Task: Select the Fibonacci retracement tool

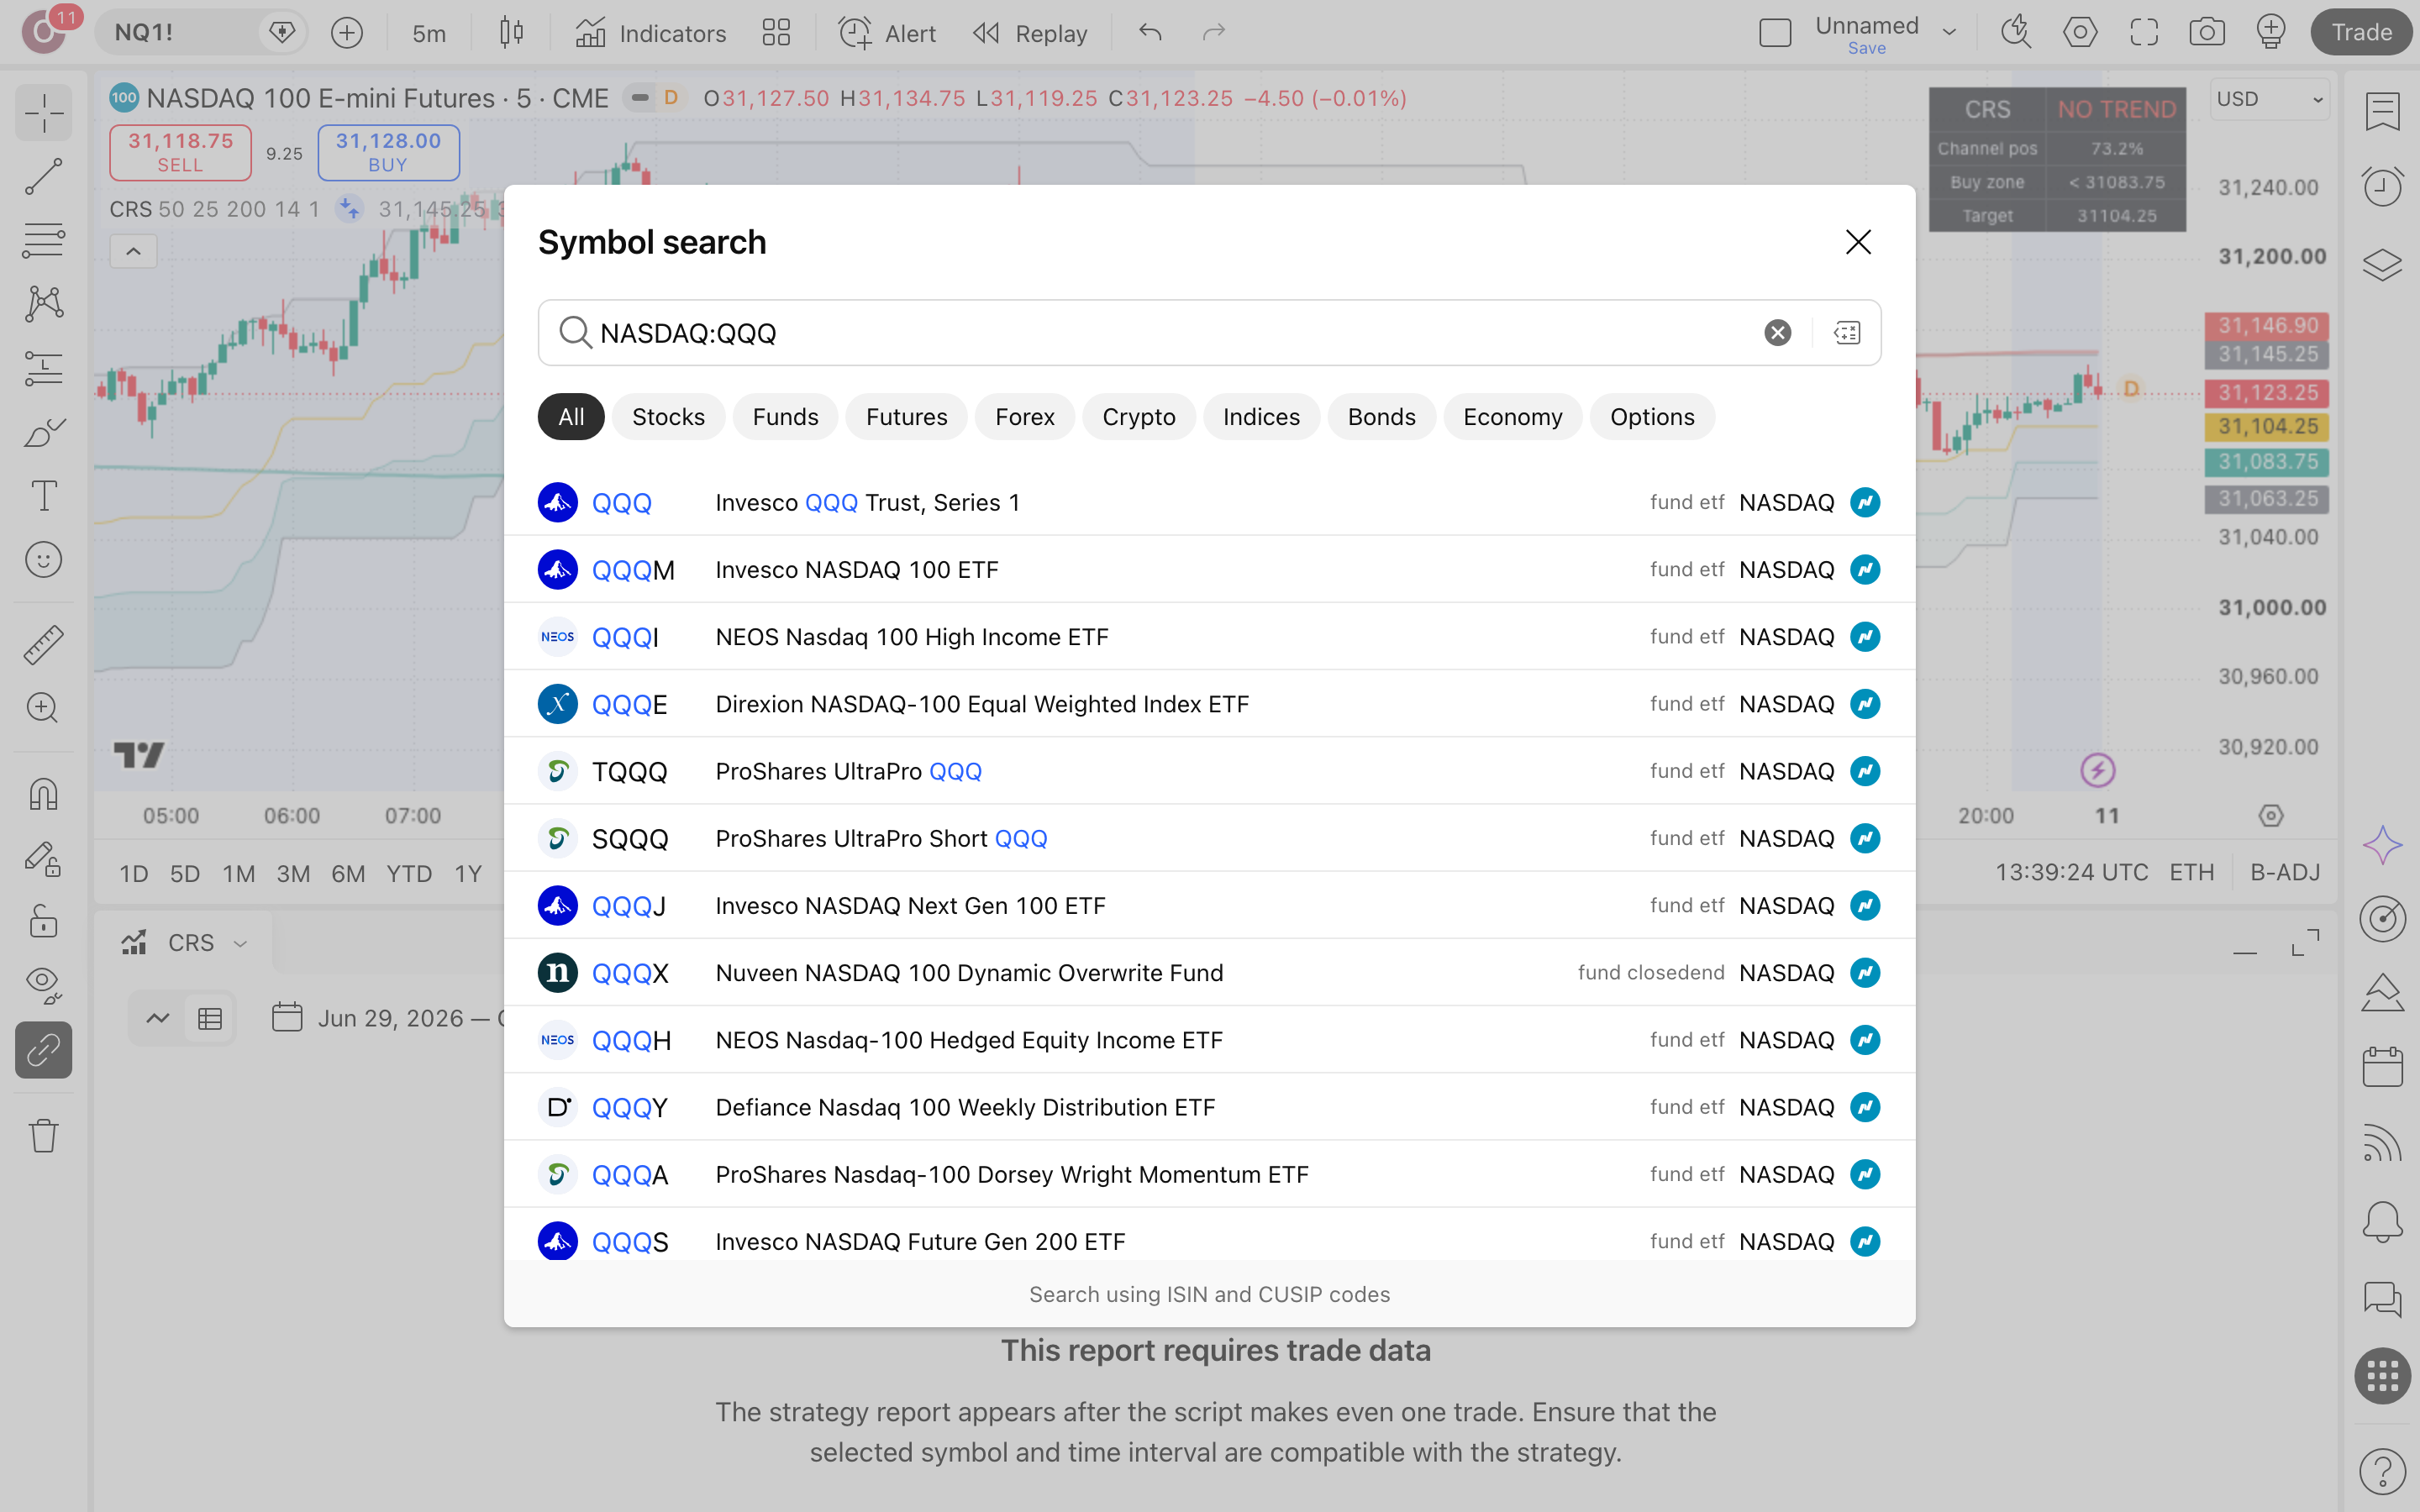Action: click(x=43, y=240)
